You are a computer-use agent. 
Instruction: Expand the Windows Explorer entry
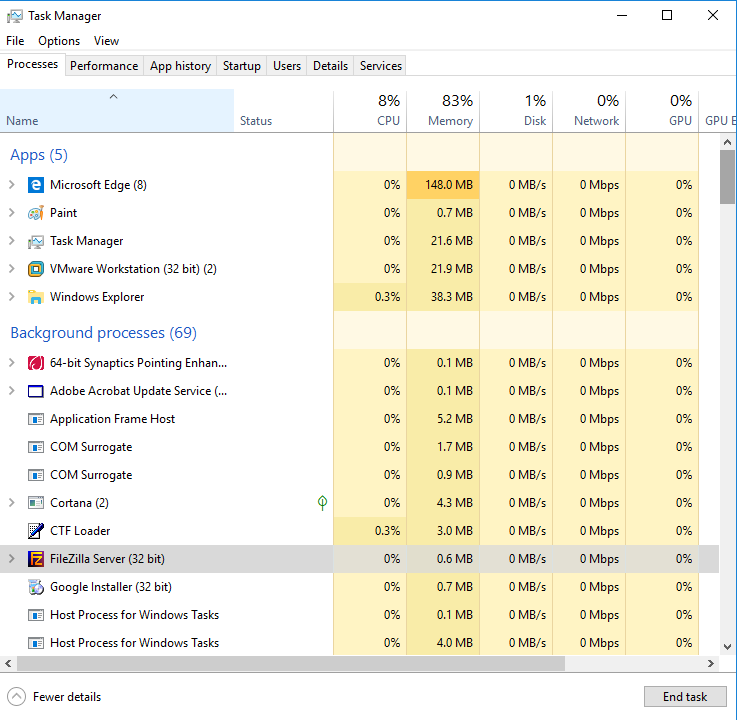pyautogui.click(x=12, y=297)
